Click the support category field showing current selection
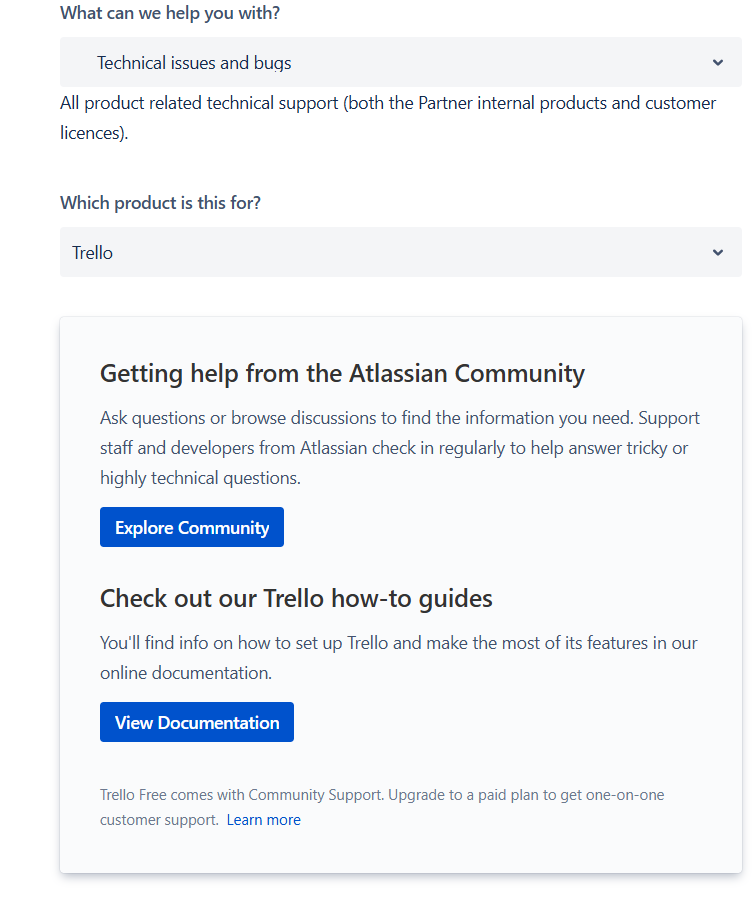This screenshot has width=754, height=918. pos(400,62)
